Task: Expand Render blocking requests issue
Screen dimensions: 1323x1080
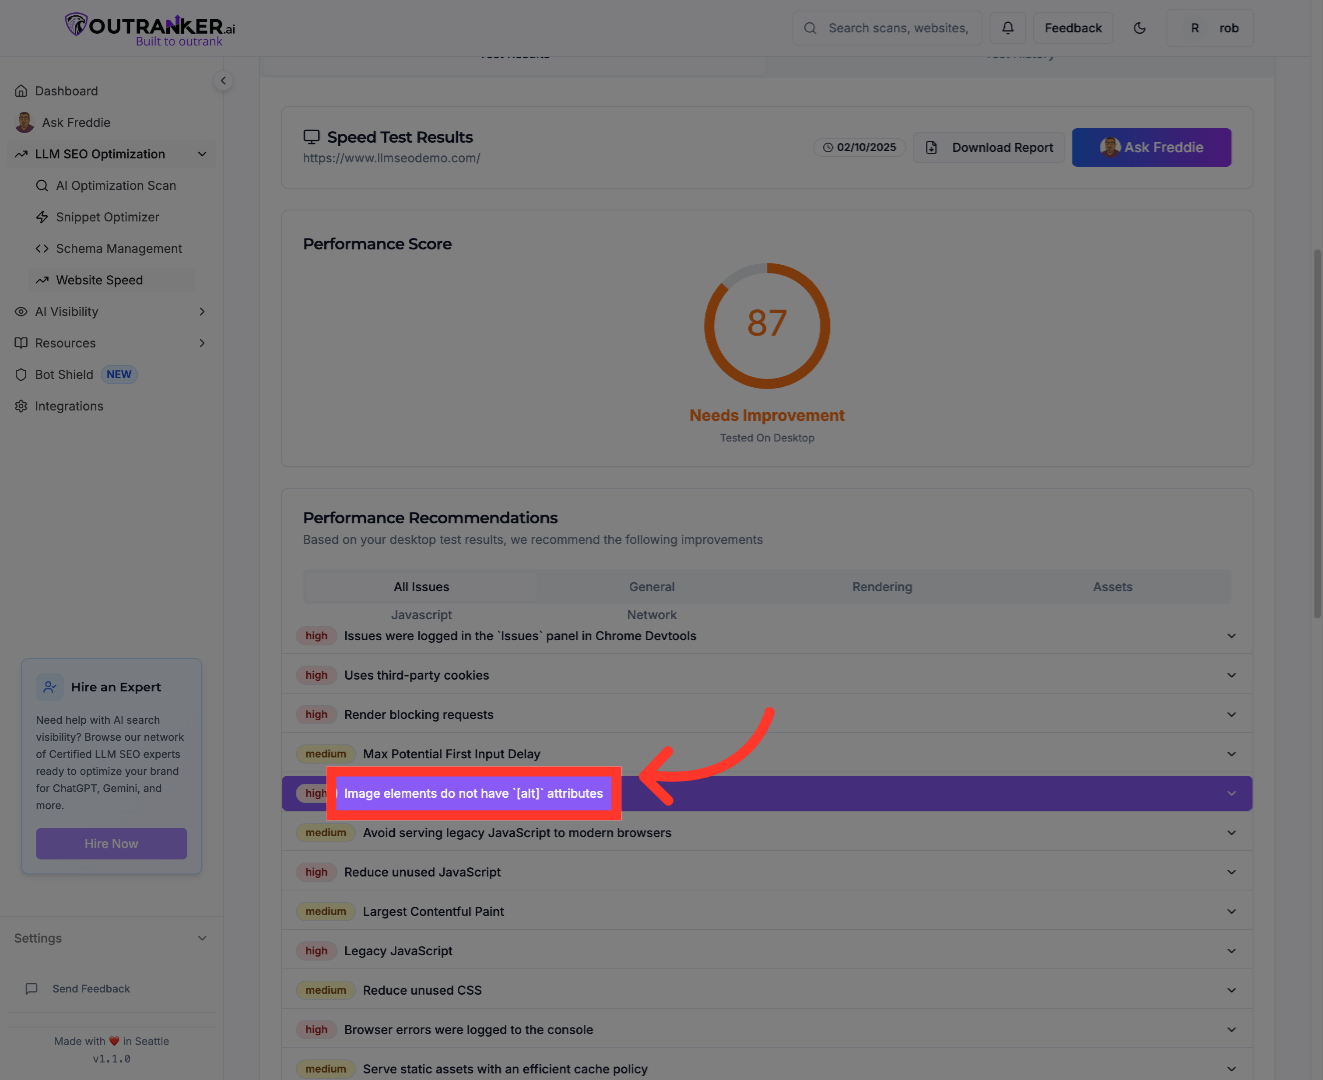Action: coord(1231,715)
